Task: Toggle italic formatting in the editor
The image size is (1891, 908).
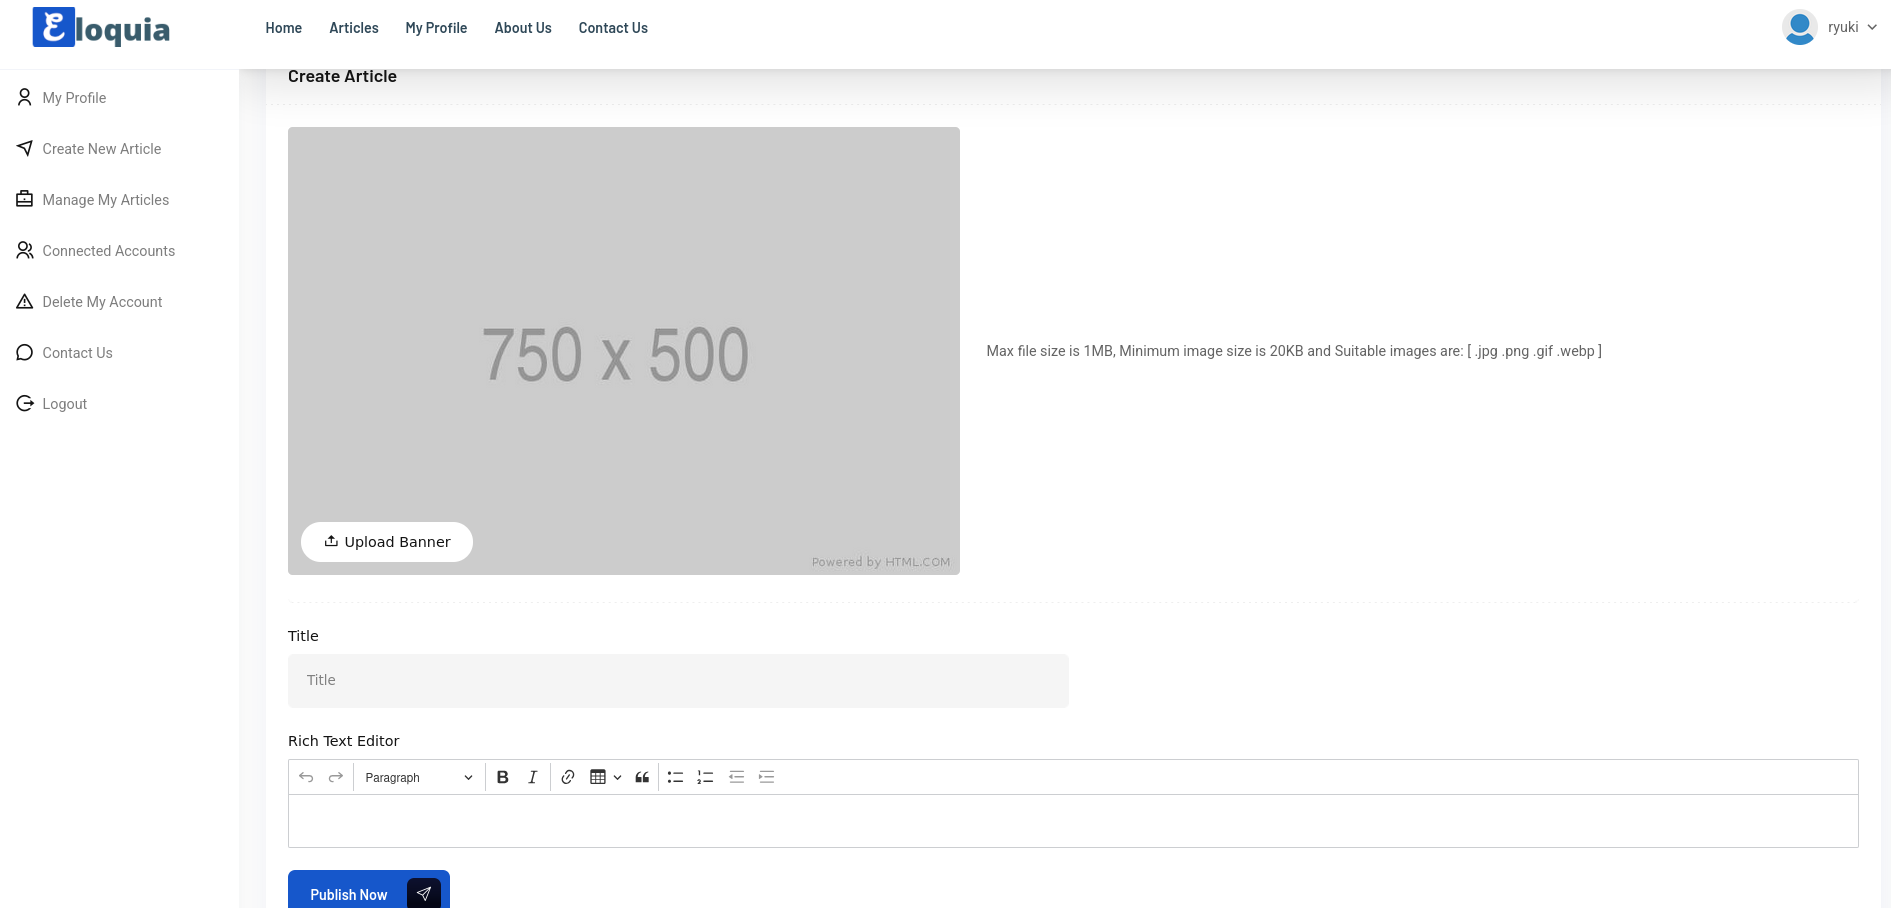Action: 533,777
